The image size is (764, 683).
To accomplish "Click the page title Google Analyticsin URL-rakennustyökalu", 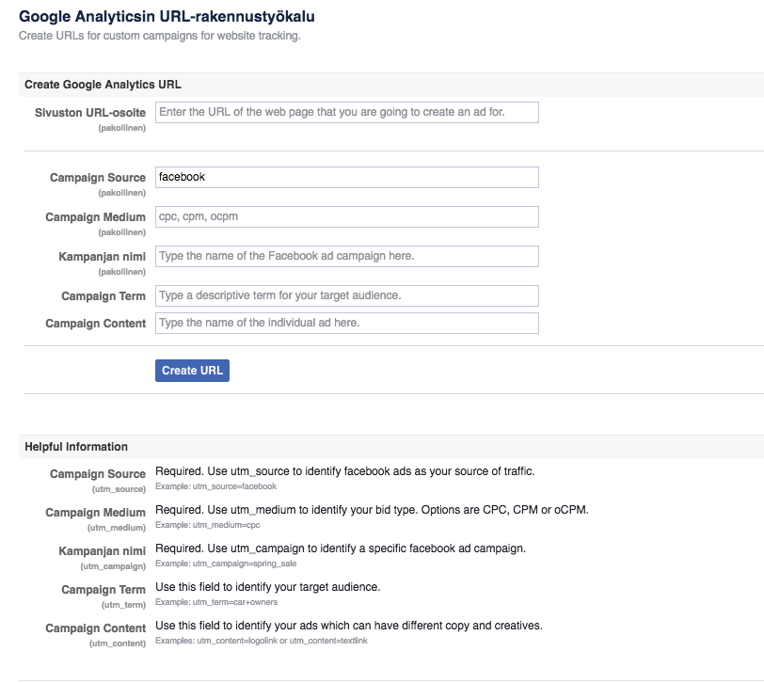I will [x=167, y=17].
